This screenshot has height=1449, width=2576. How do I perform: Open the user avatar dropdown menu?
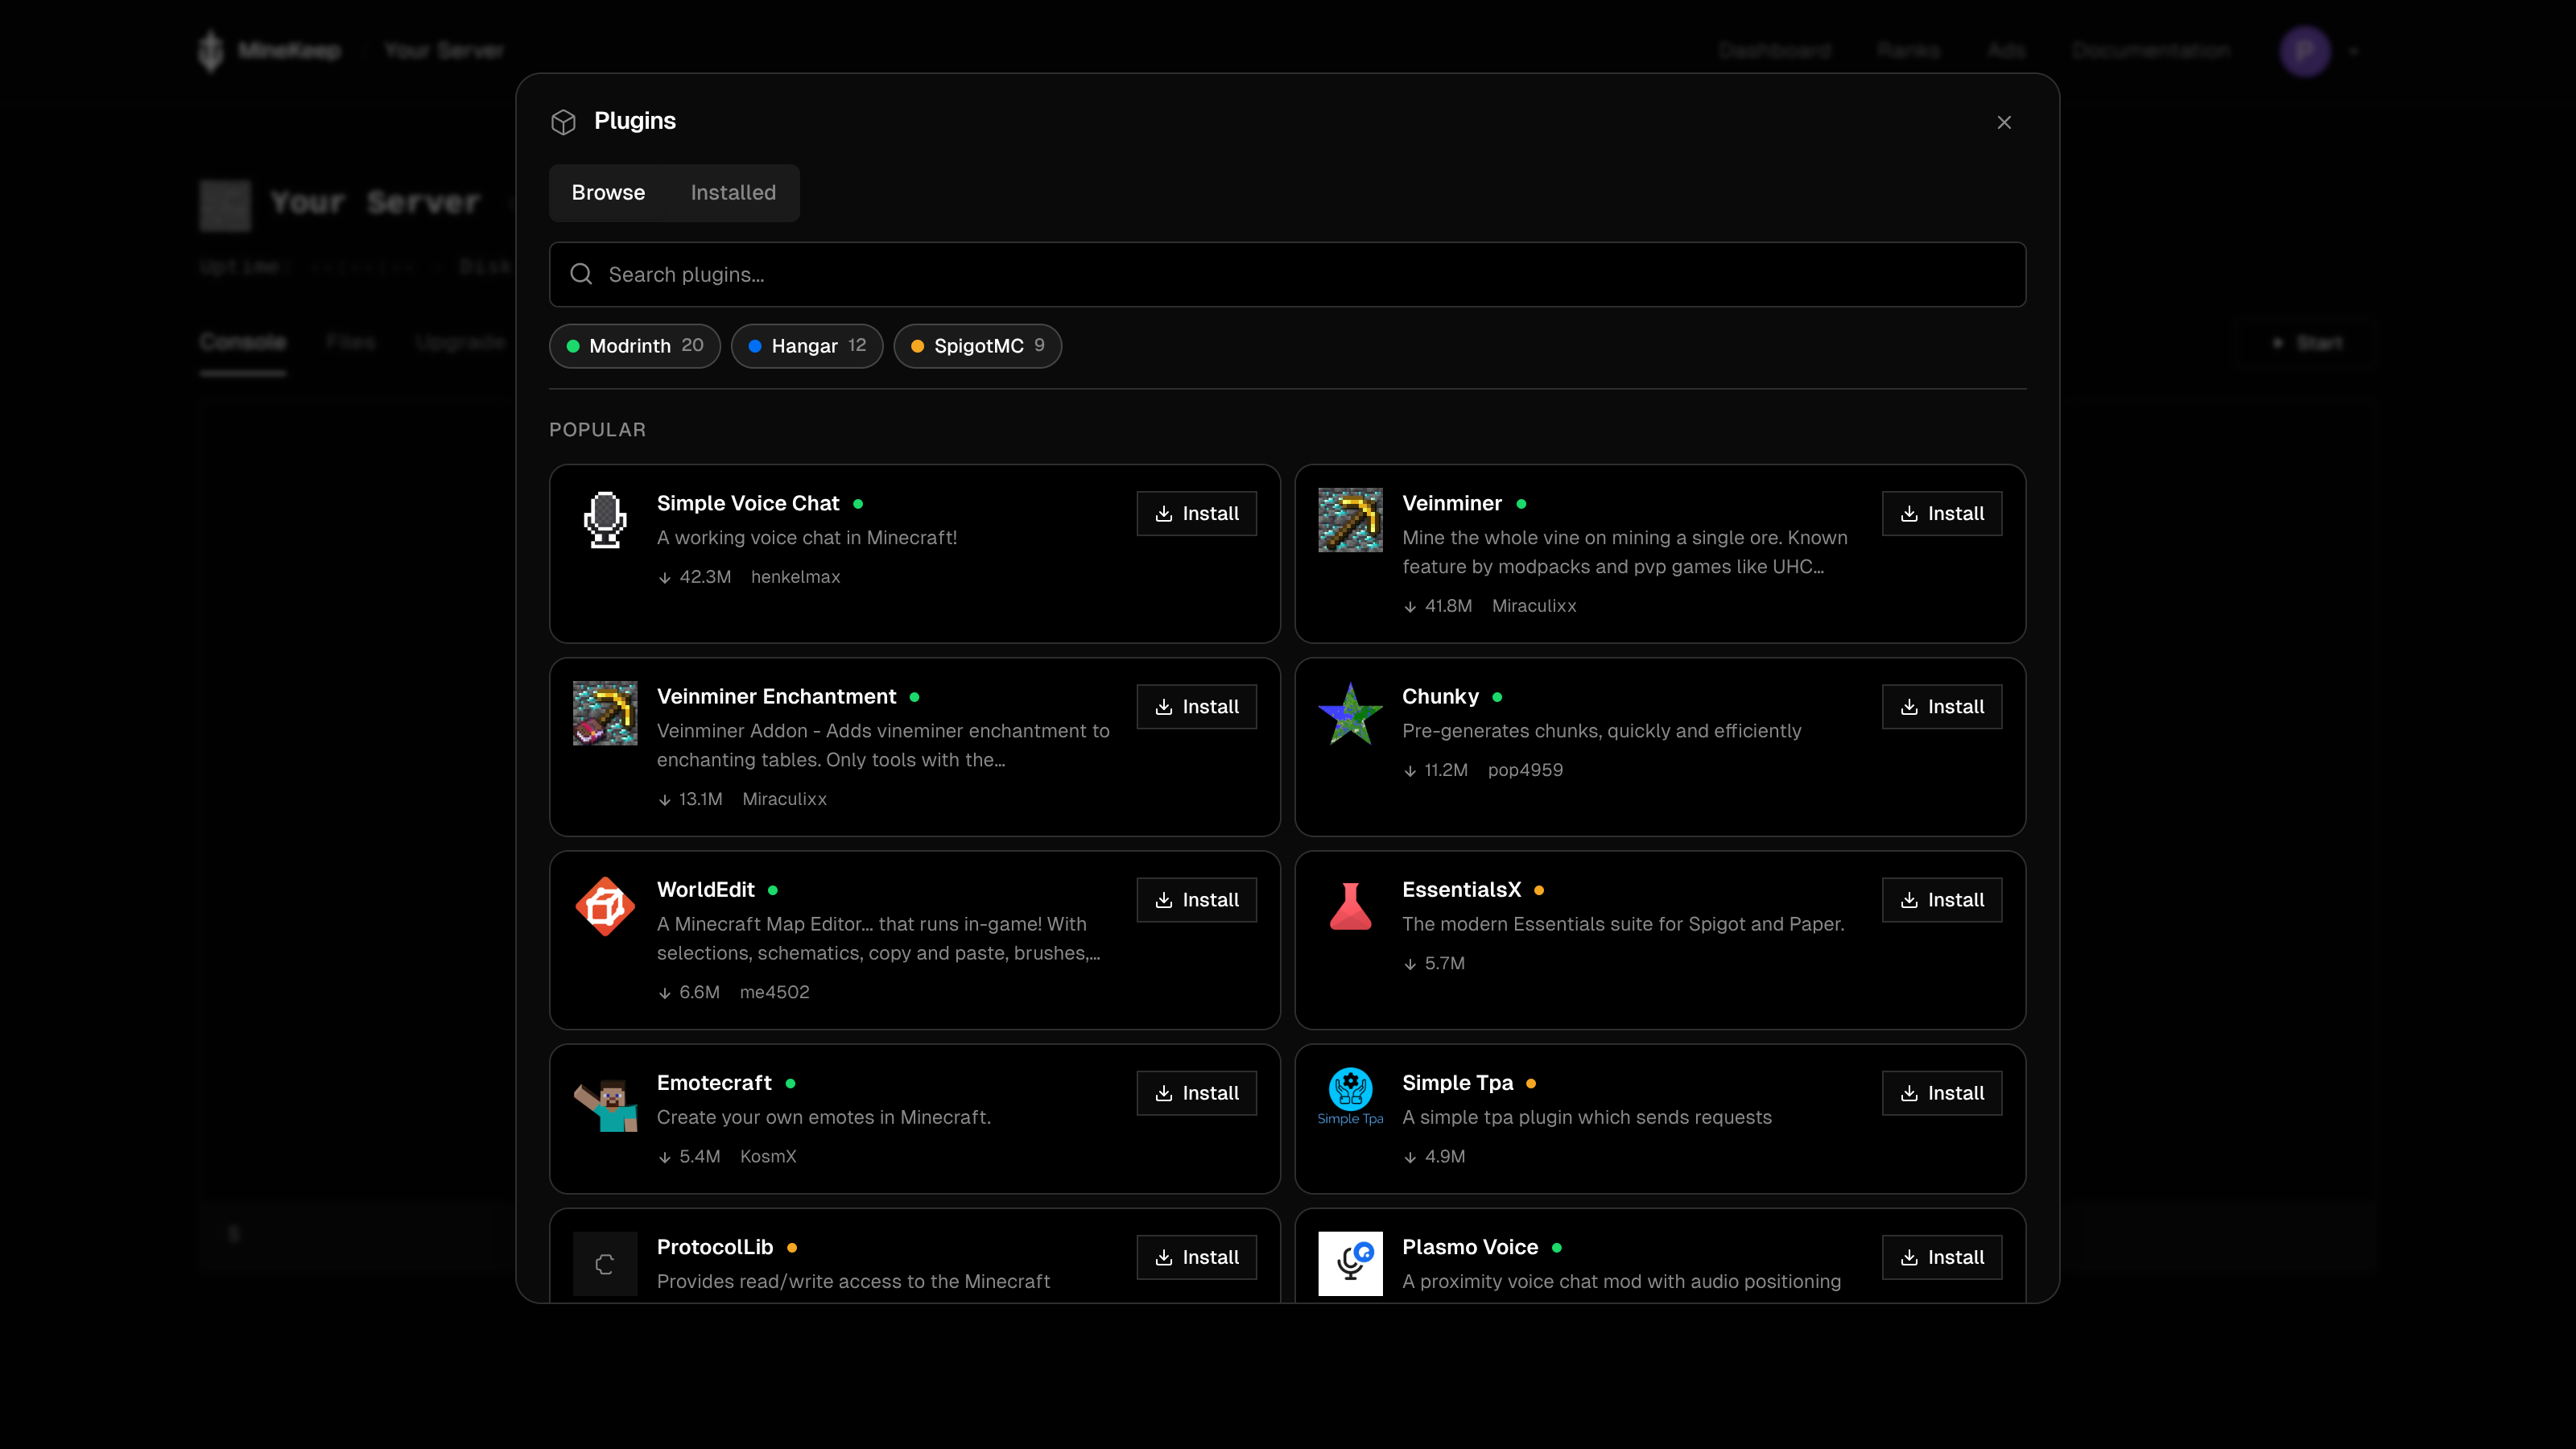pos(2305,50)
